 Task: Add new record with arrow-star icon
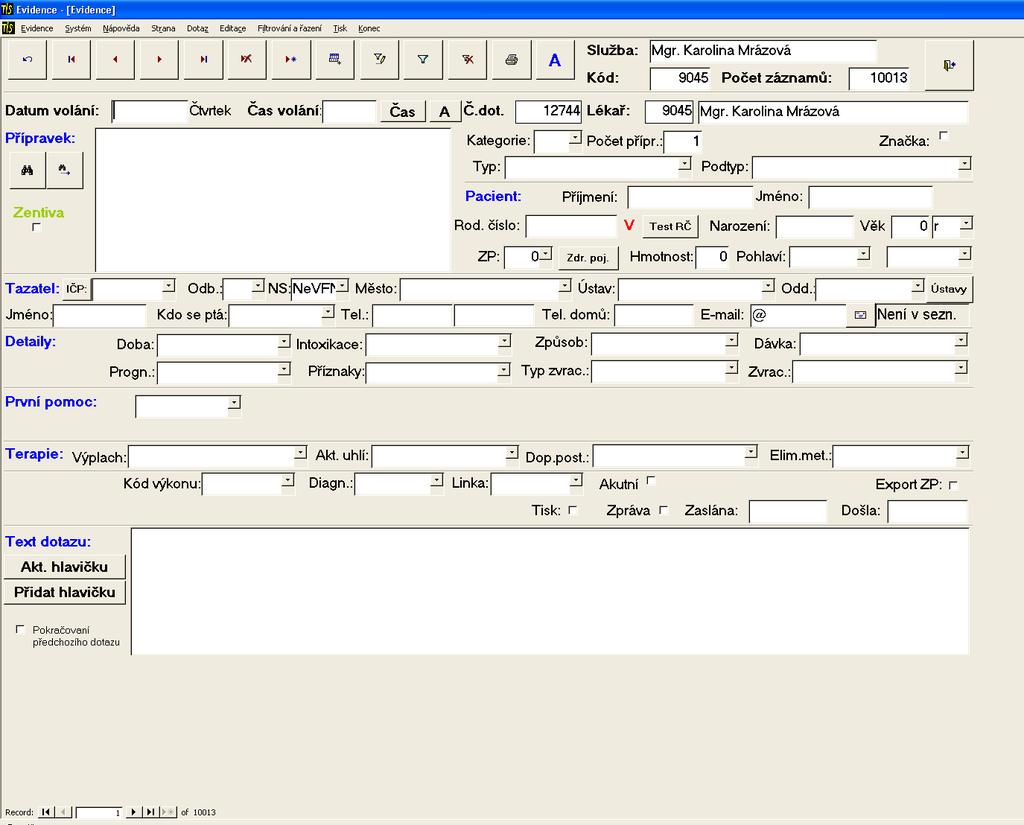coord(291,59)
